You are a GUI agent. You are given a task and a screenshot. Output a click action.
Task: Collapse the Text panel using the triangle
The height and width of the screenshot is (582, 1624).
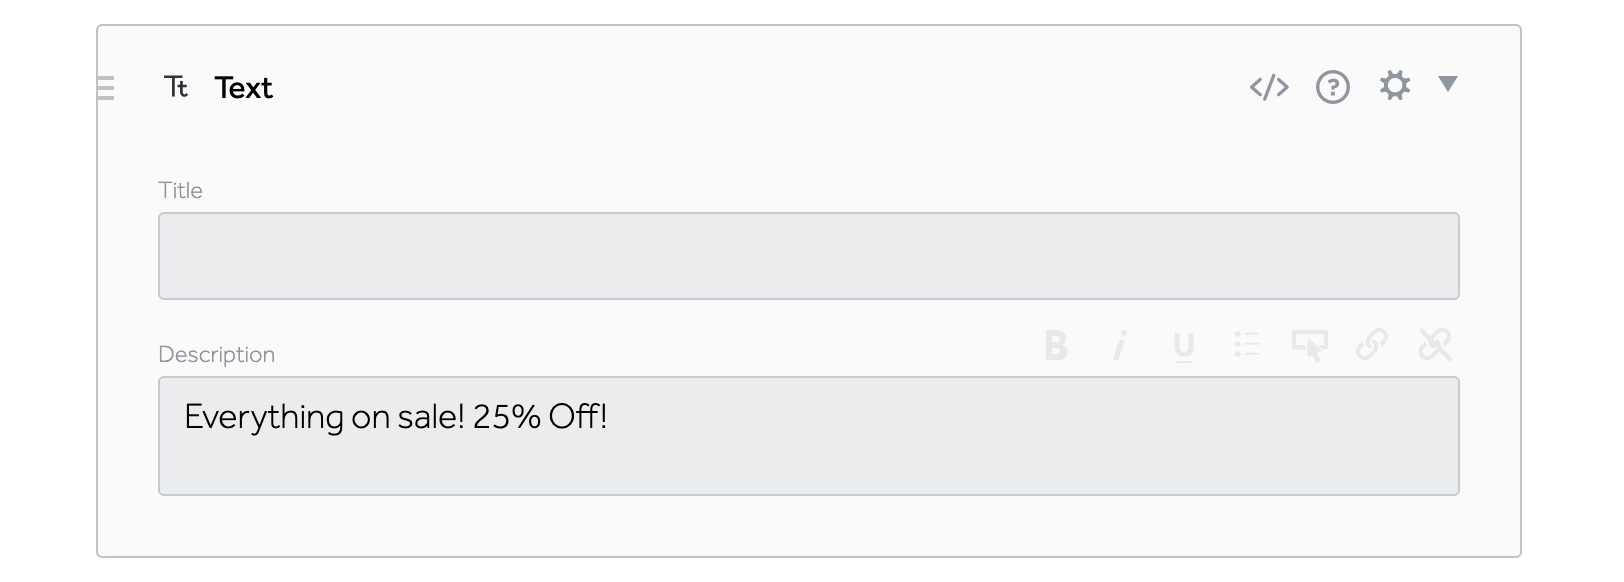[x=1447, y=84]
